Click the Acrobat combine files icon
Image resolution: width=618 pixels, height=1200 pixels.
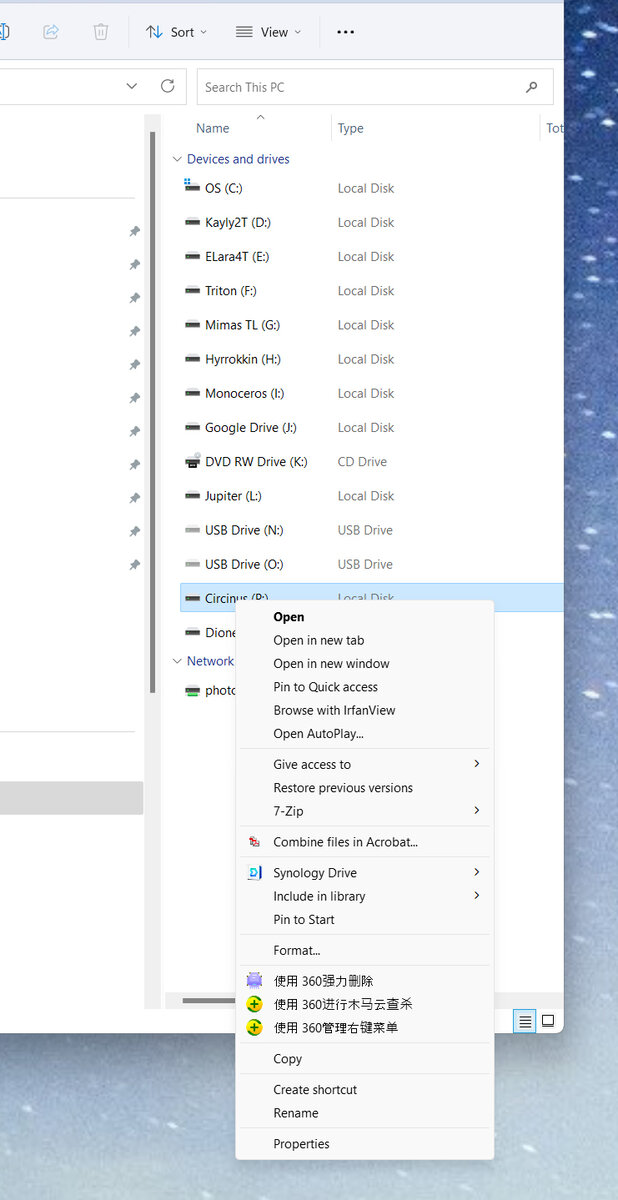click(254, 842)
